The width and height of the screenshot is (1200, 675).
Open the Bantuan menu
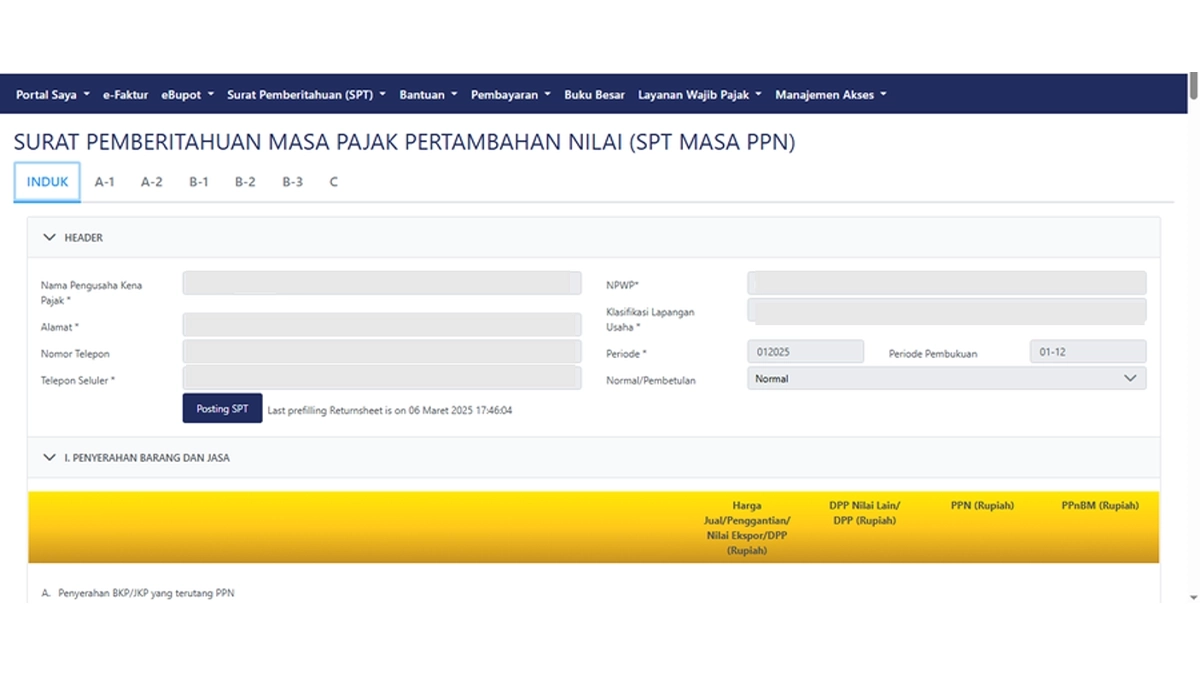(428, 95)
